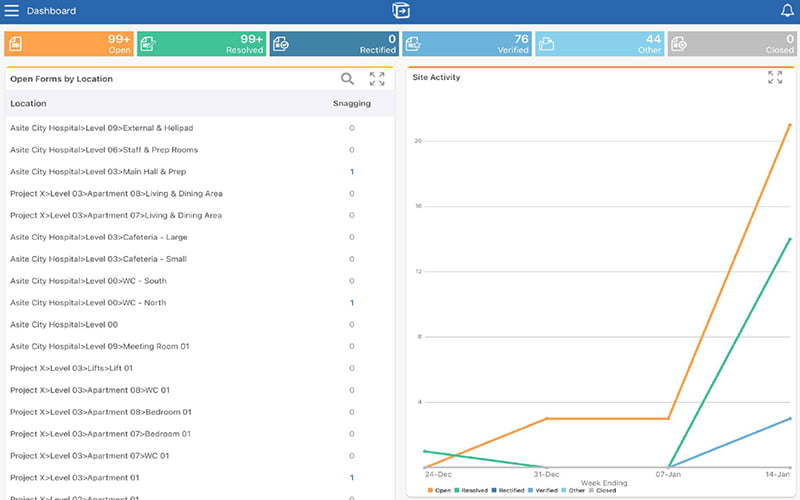Select row Level 03>Cafeteria - Small
Screen dimensions: 800x500
tap(199, 259)
